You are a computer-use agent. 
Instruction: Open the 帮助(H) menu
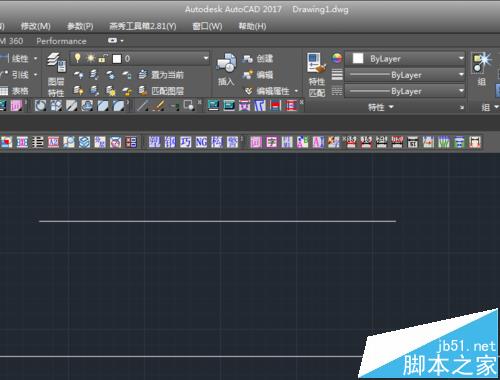(x=252, y=26)
